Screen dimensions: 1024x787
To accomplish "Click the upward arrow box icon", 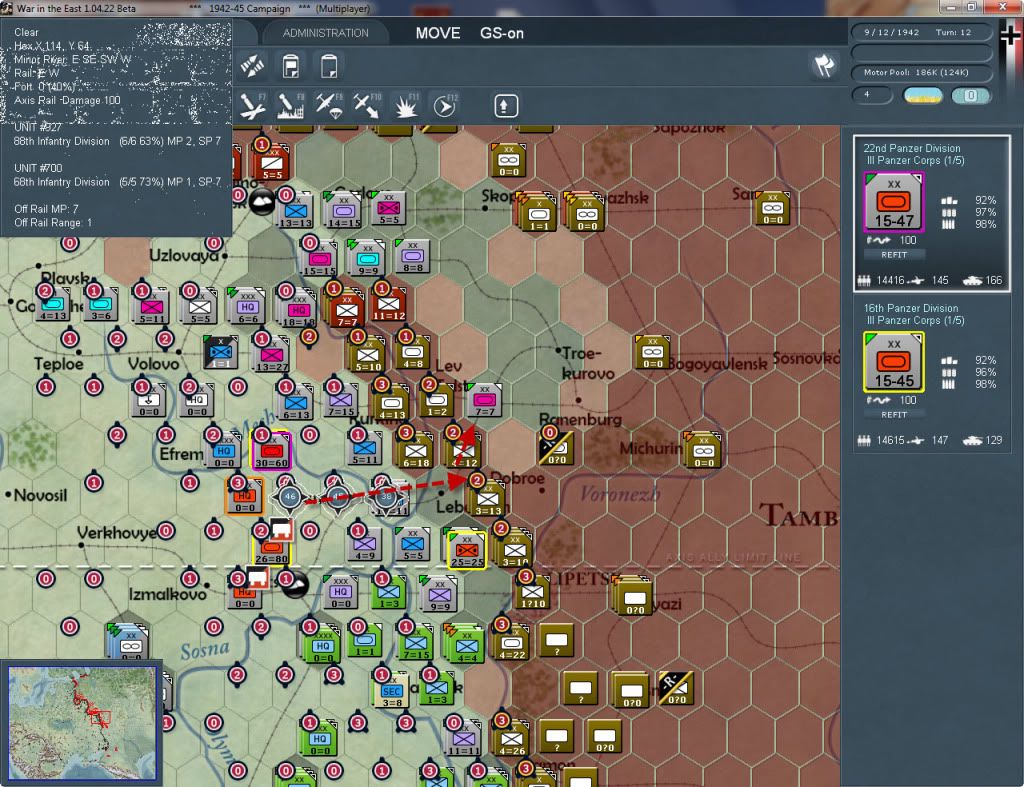I will [505, 106].
